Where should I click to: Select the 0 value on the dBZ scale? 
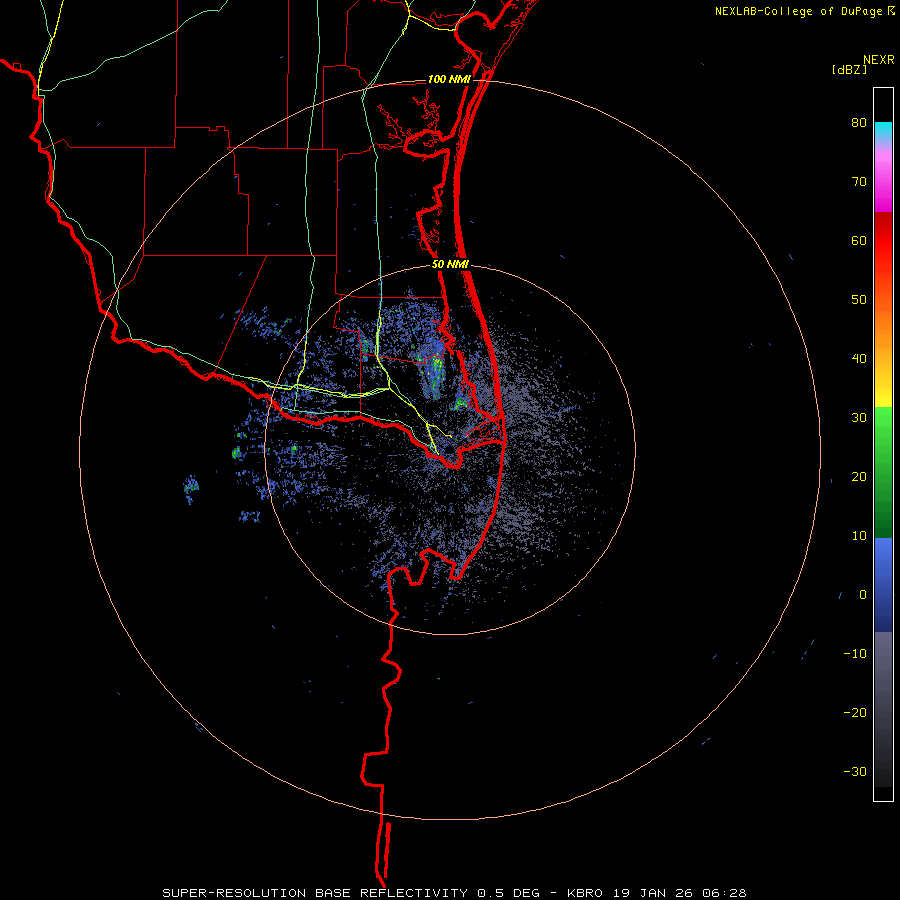[x=863, y=595]
